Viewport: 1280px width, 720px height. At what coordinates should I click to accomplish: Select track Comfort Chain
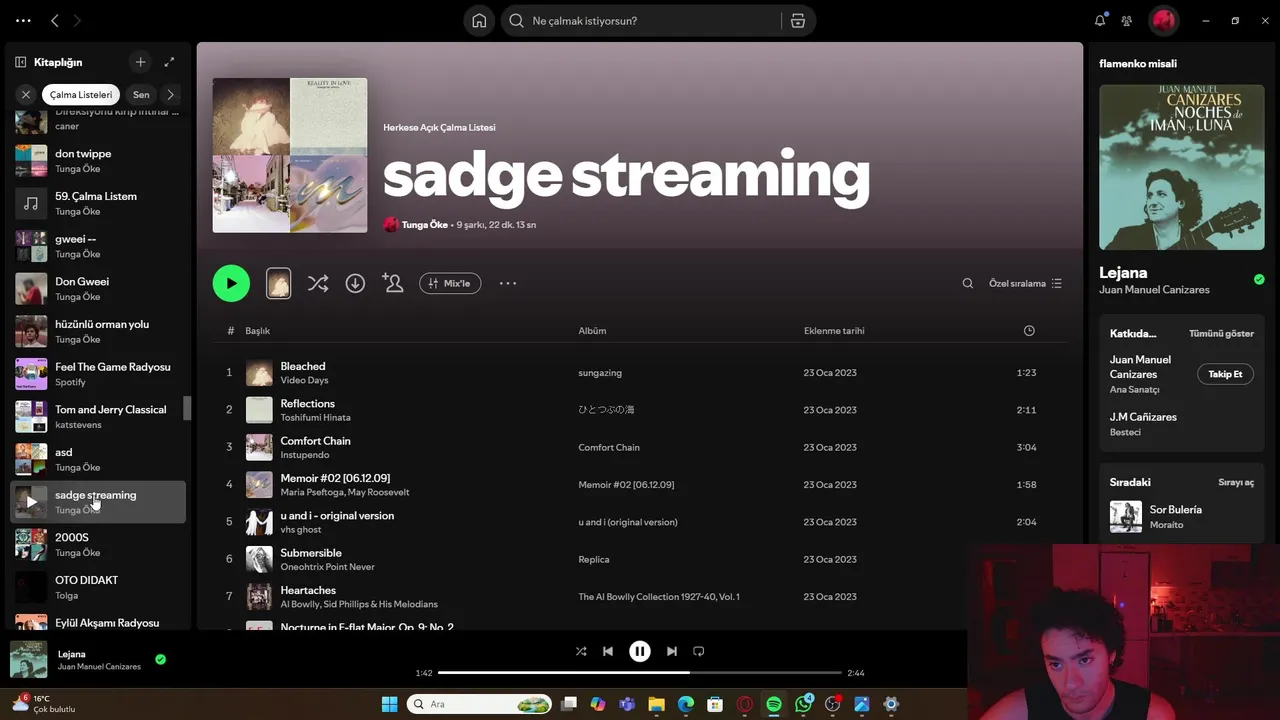pos(315,441)
